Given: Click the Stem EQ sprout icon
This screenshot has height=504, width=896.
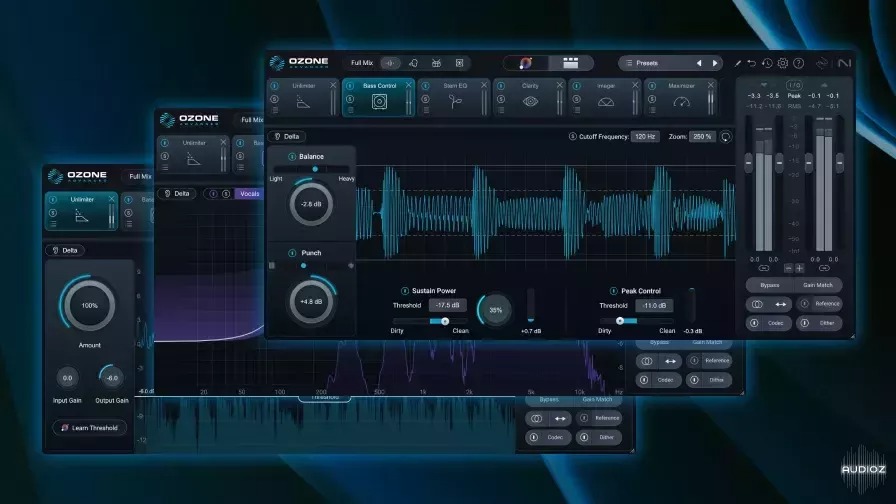Looking at the screenshot, I should click(455, 102).
